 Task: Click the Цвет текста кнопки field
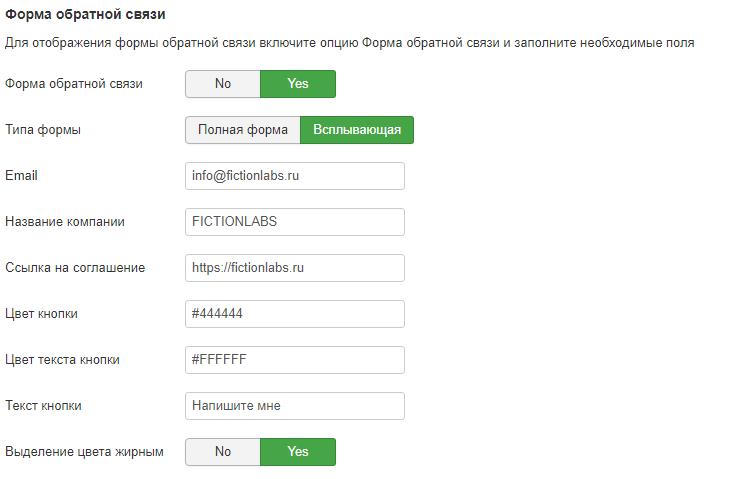[x=295, y=360]
